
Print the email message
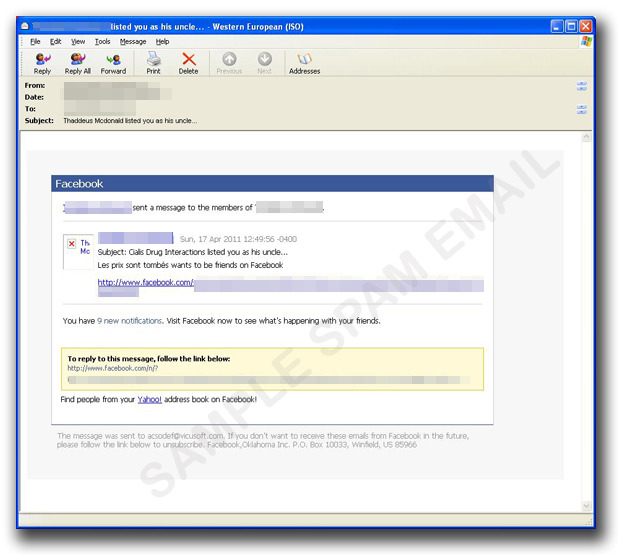(153, 63)
